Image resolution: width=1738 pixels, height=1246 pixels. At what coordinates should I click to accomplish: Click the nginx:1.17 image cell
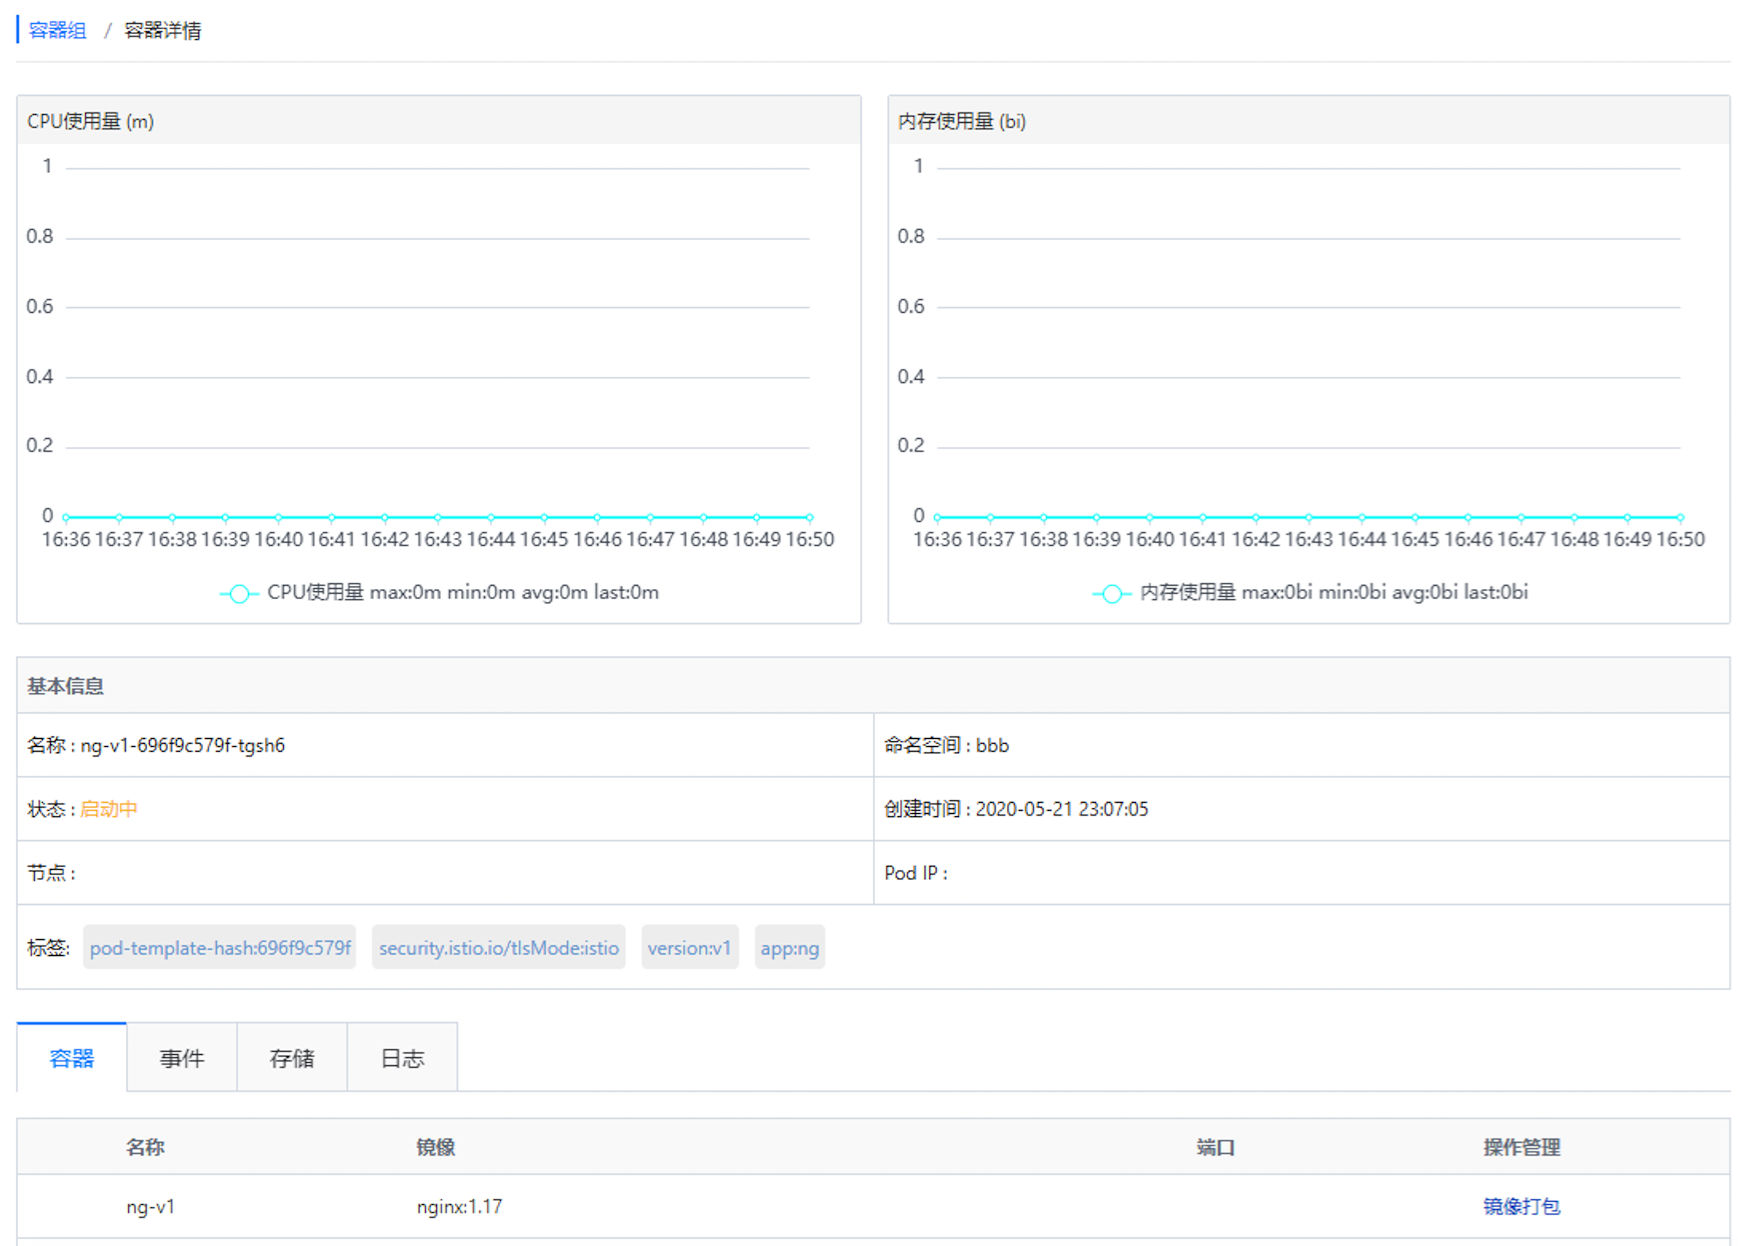pos(459,1207)
